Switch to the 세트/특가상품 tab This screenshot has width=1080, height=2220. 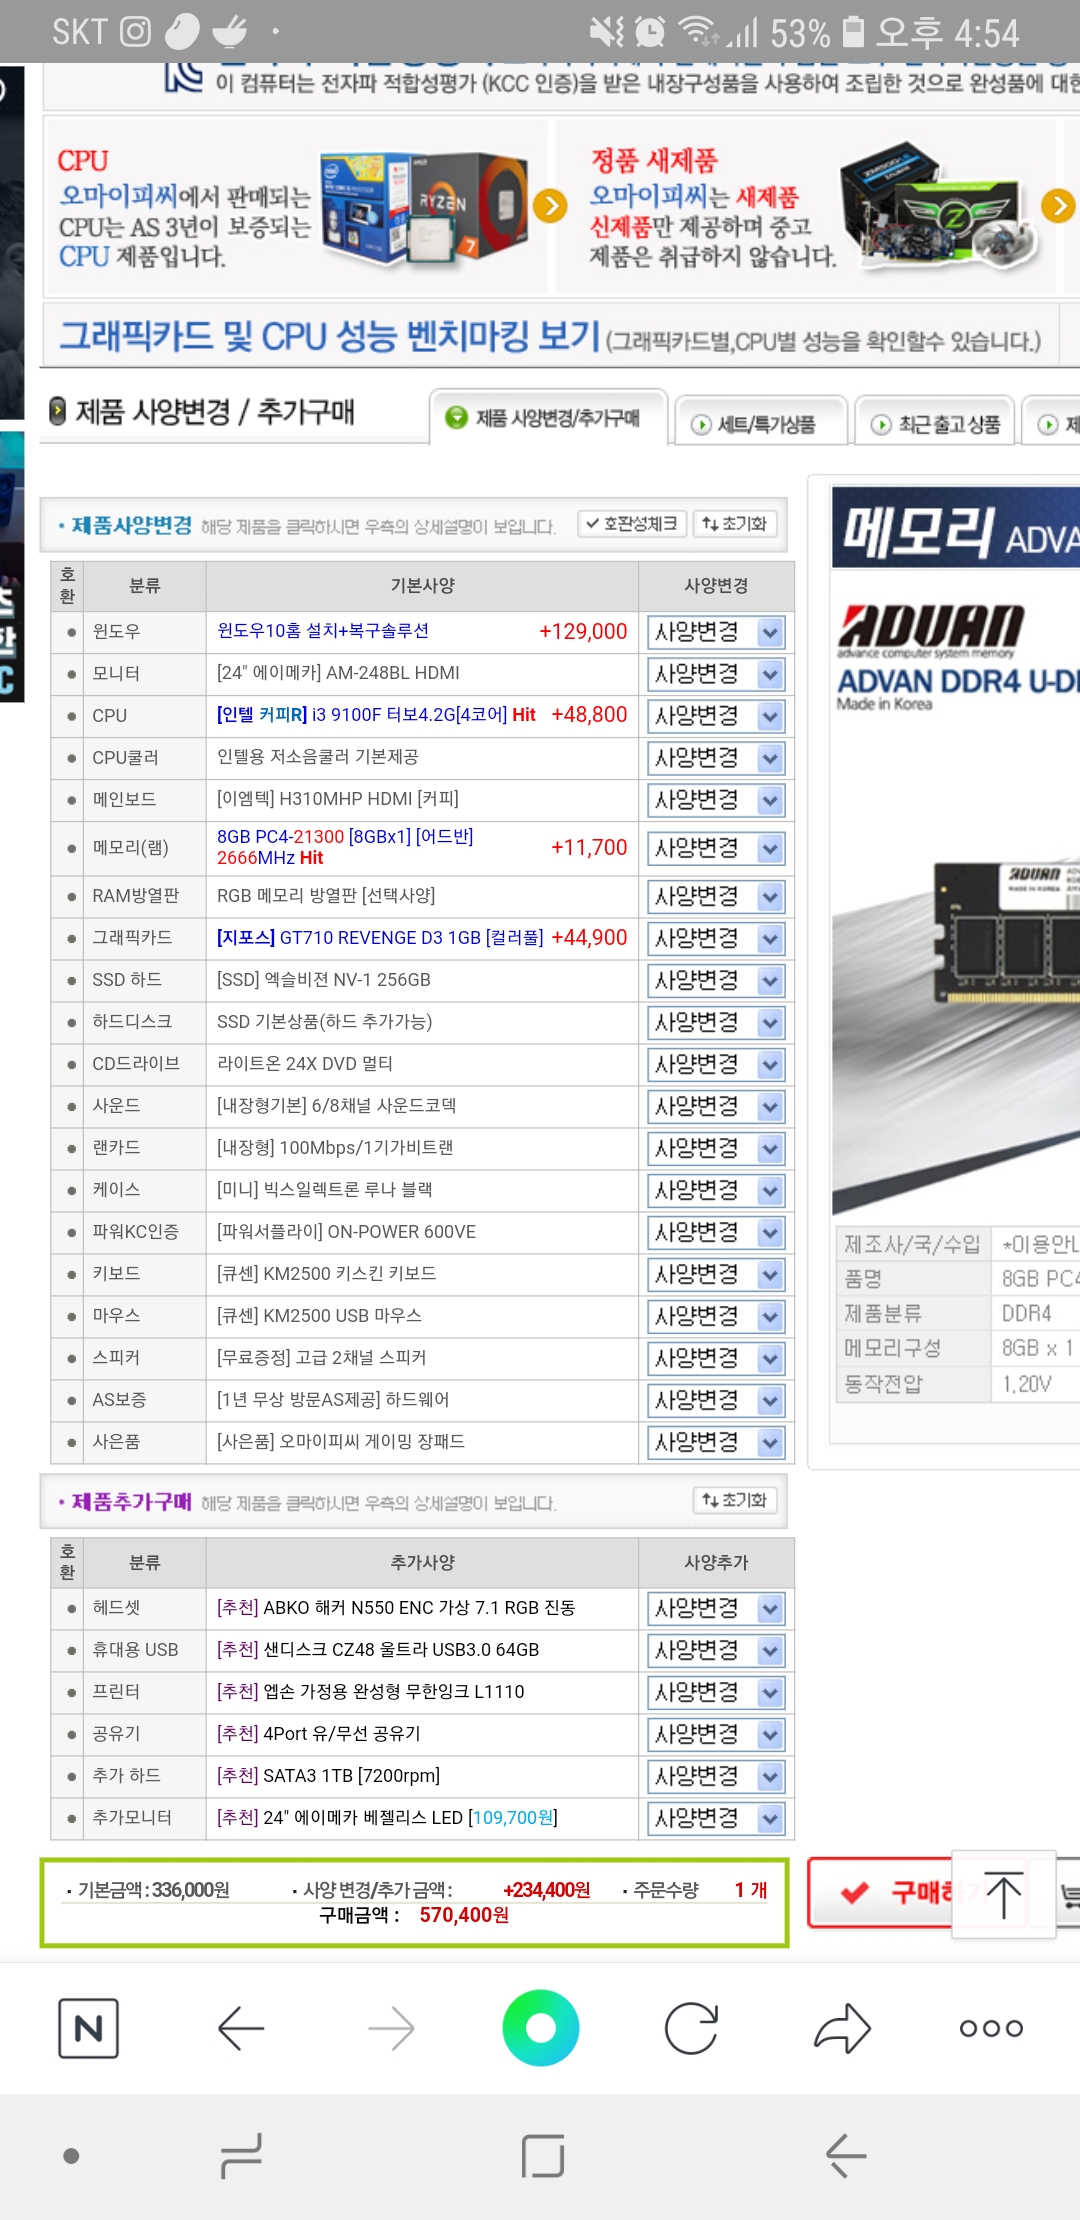coord(762,424)
